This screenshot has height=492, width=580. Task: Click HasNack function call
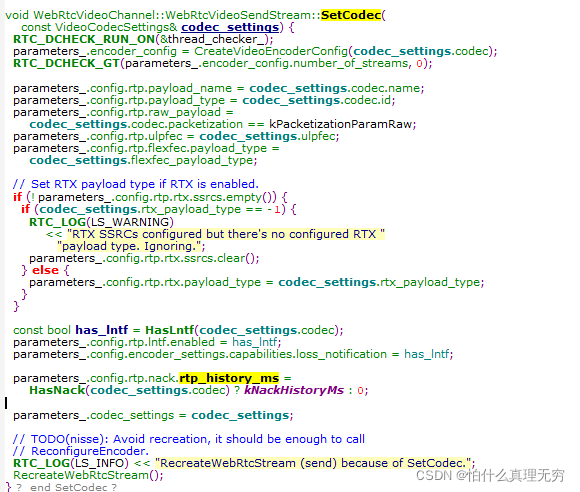57,391
